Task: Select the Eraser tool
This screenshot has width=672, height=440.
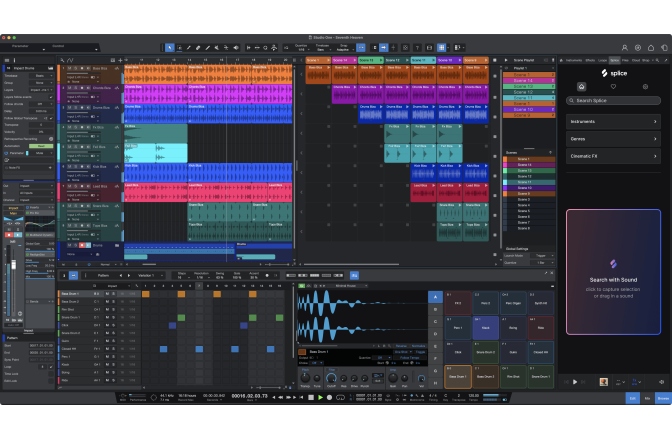Action: click(x=198, y=48)
